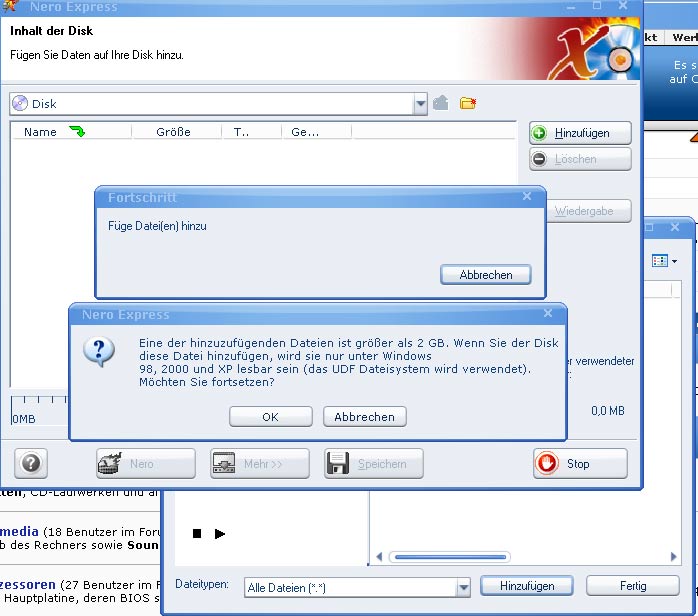Sort by the Größe column header
Viewport: 698px width, 616px height.
(176, 132)
